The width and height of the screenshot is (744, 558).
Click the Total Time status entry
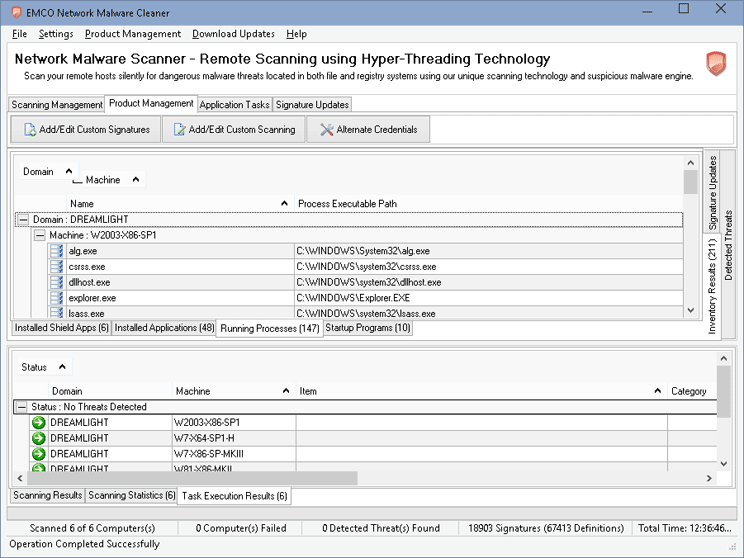tap(685, 528)
